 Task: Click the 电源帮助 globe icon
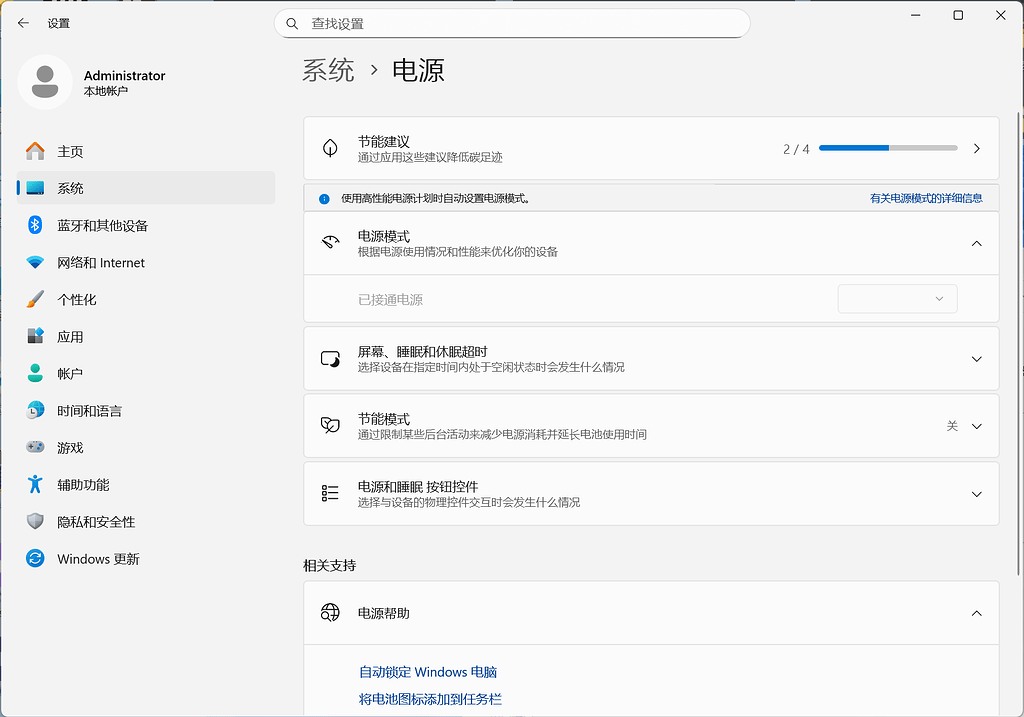tap(330, 613)
